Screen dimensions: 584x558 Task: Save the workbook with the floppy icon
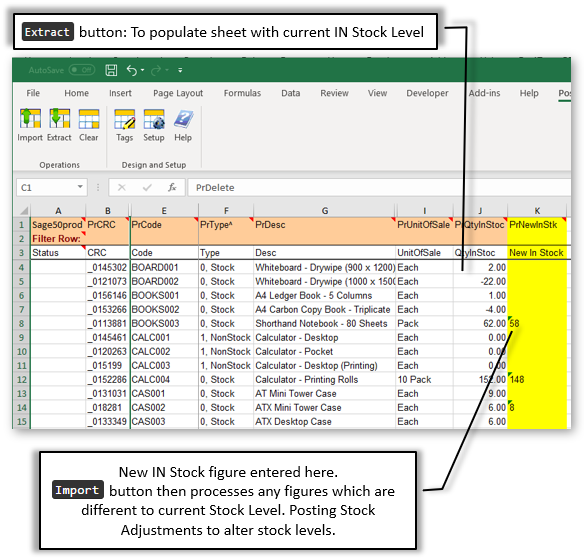(x=111, y=70)
